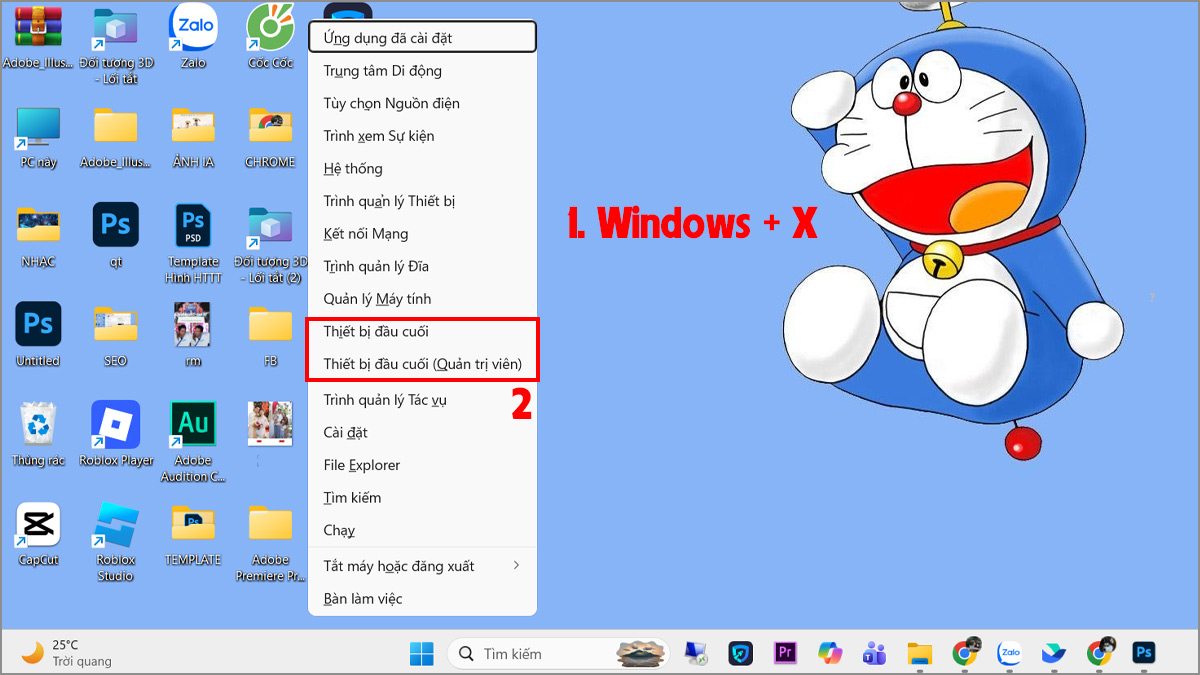Open Trình quản lý Tác vụ
This screenshot has height=675, width=1200.
point(422,400)
